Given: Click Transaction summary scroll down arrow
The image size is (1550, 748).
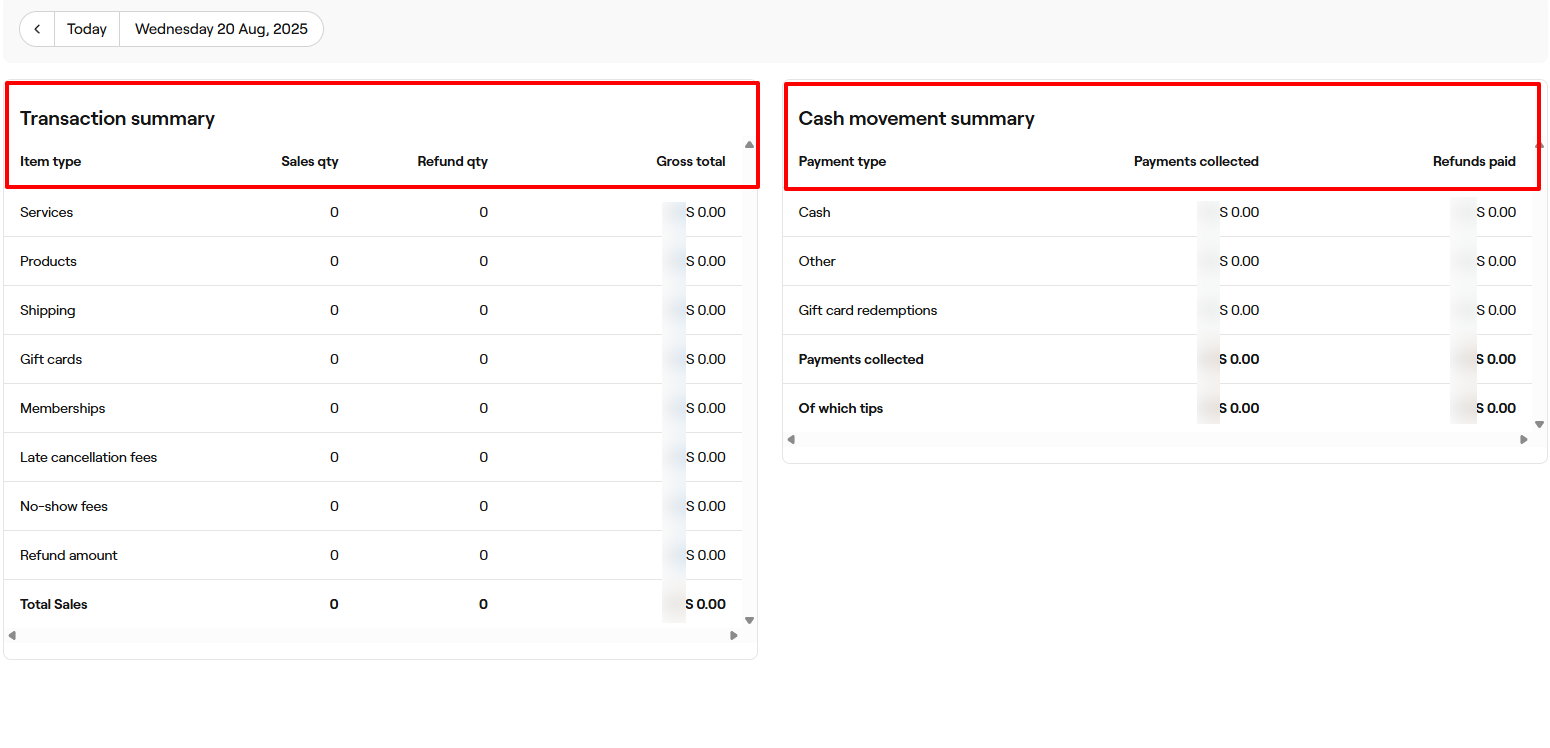Looking at the screenshot, I should coord(749,620).
